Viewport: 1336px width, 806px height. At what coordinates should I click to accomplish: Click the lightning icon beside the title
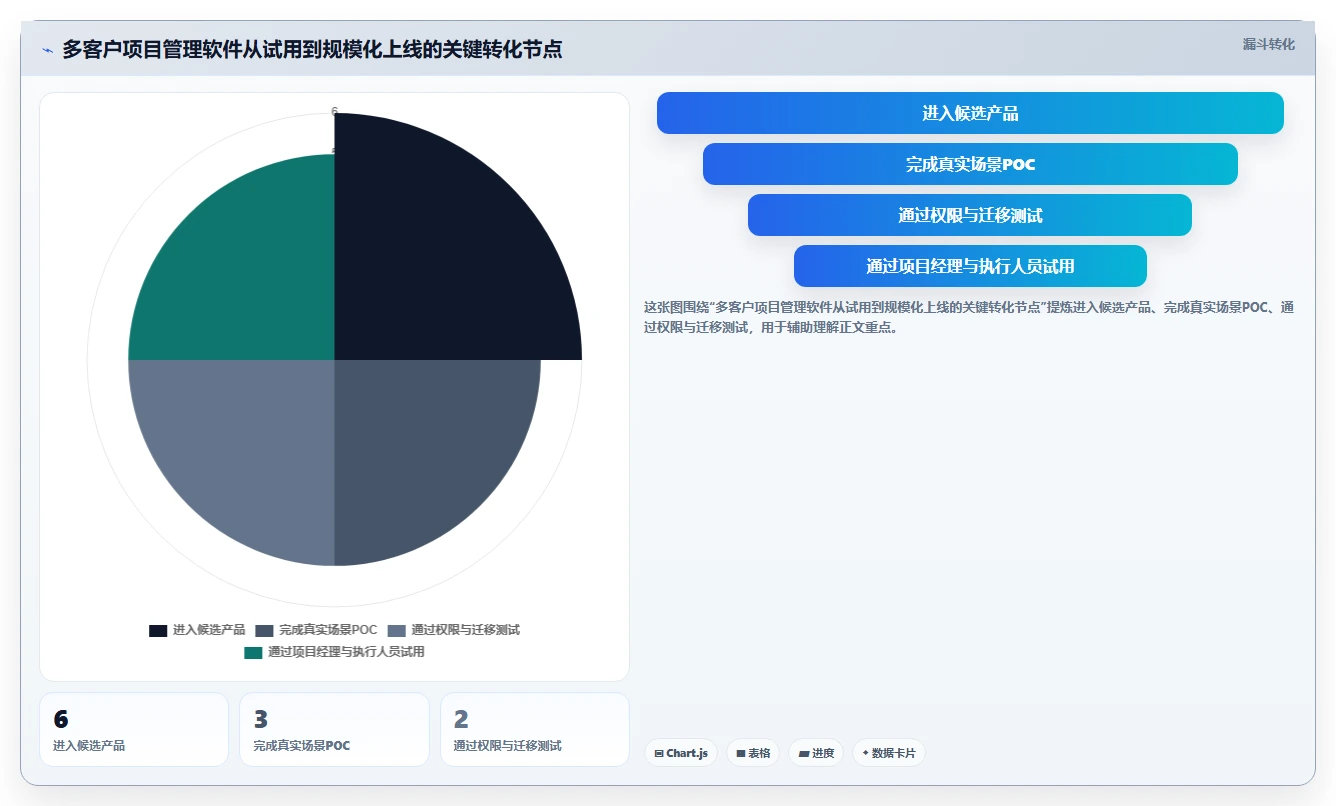point(47,50)
